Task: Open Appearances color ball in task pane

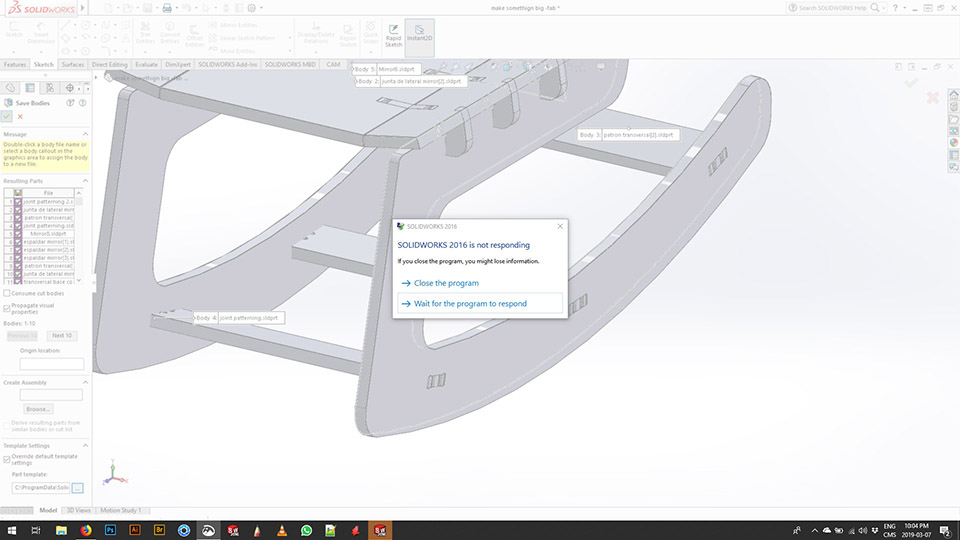Action: (953, 143)
